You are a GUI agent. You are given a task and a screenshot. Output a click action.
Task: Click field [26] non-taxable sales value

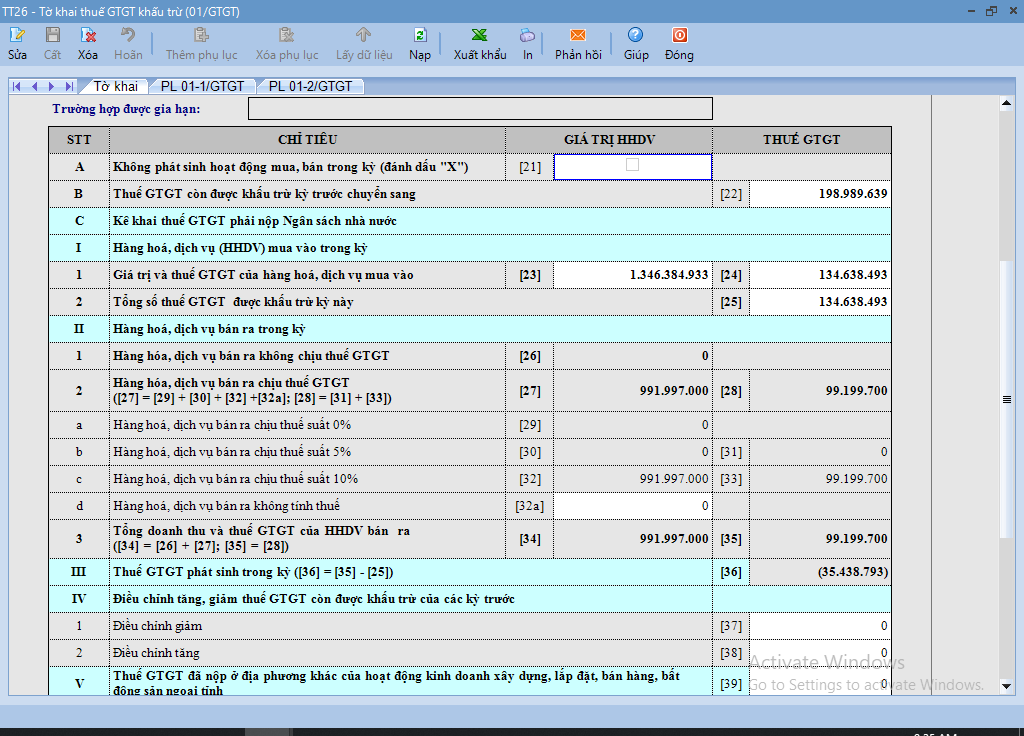point(632,356)
